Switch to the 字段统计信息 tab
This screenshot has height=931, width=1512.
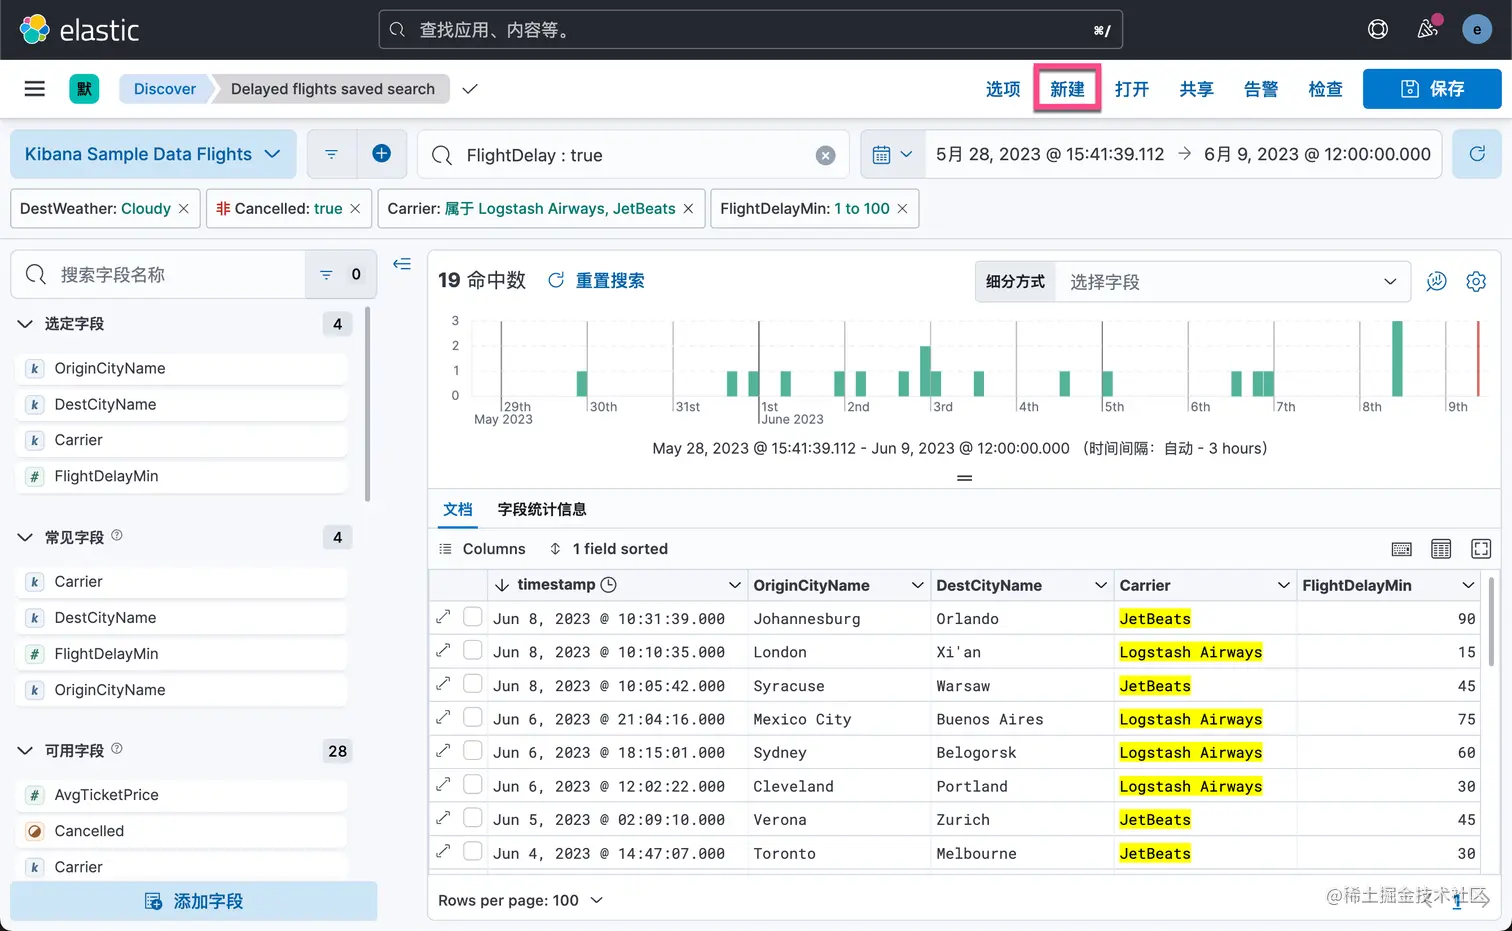tap(542, 509)
